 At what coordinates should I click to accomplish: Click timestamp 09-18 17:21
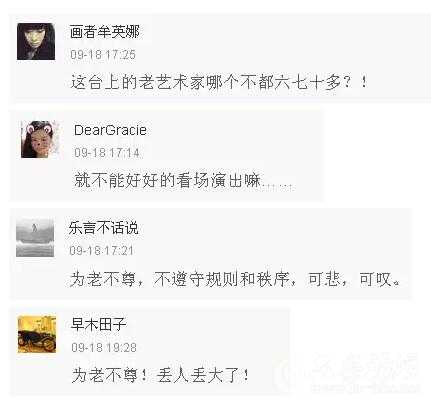pyautogui.click(x=102, y=250)
